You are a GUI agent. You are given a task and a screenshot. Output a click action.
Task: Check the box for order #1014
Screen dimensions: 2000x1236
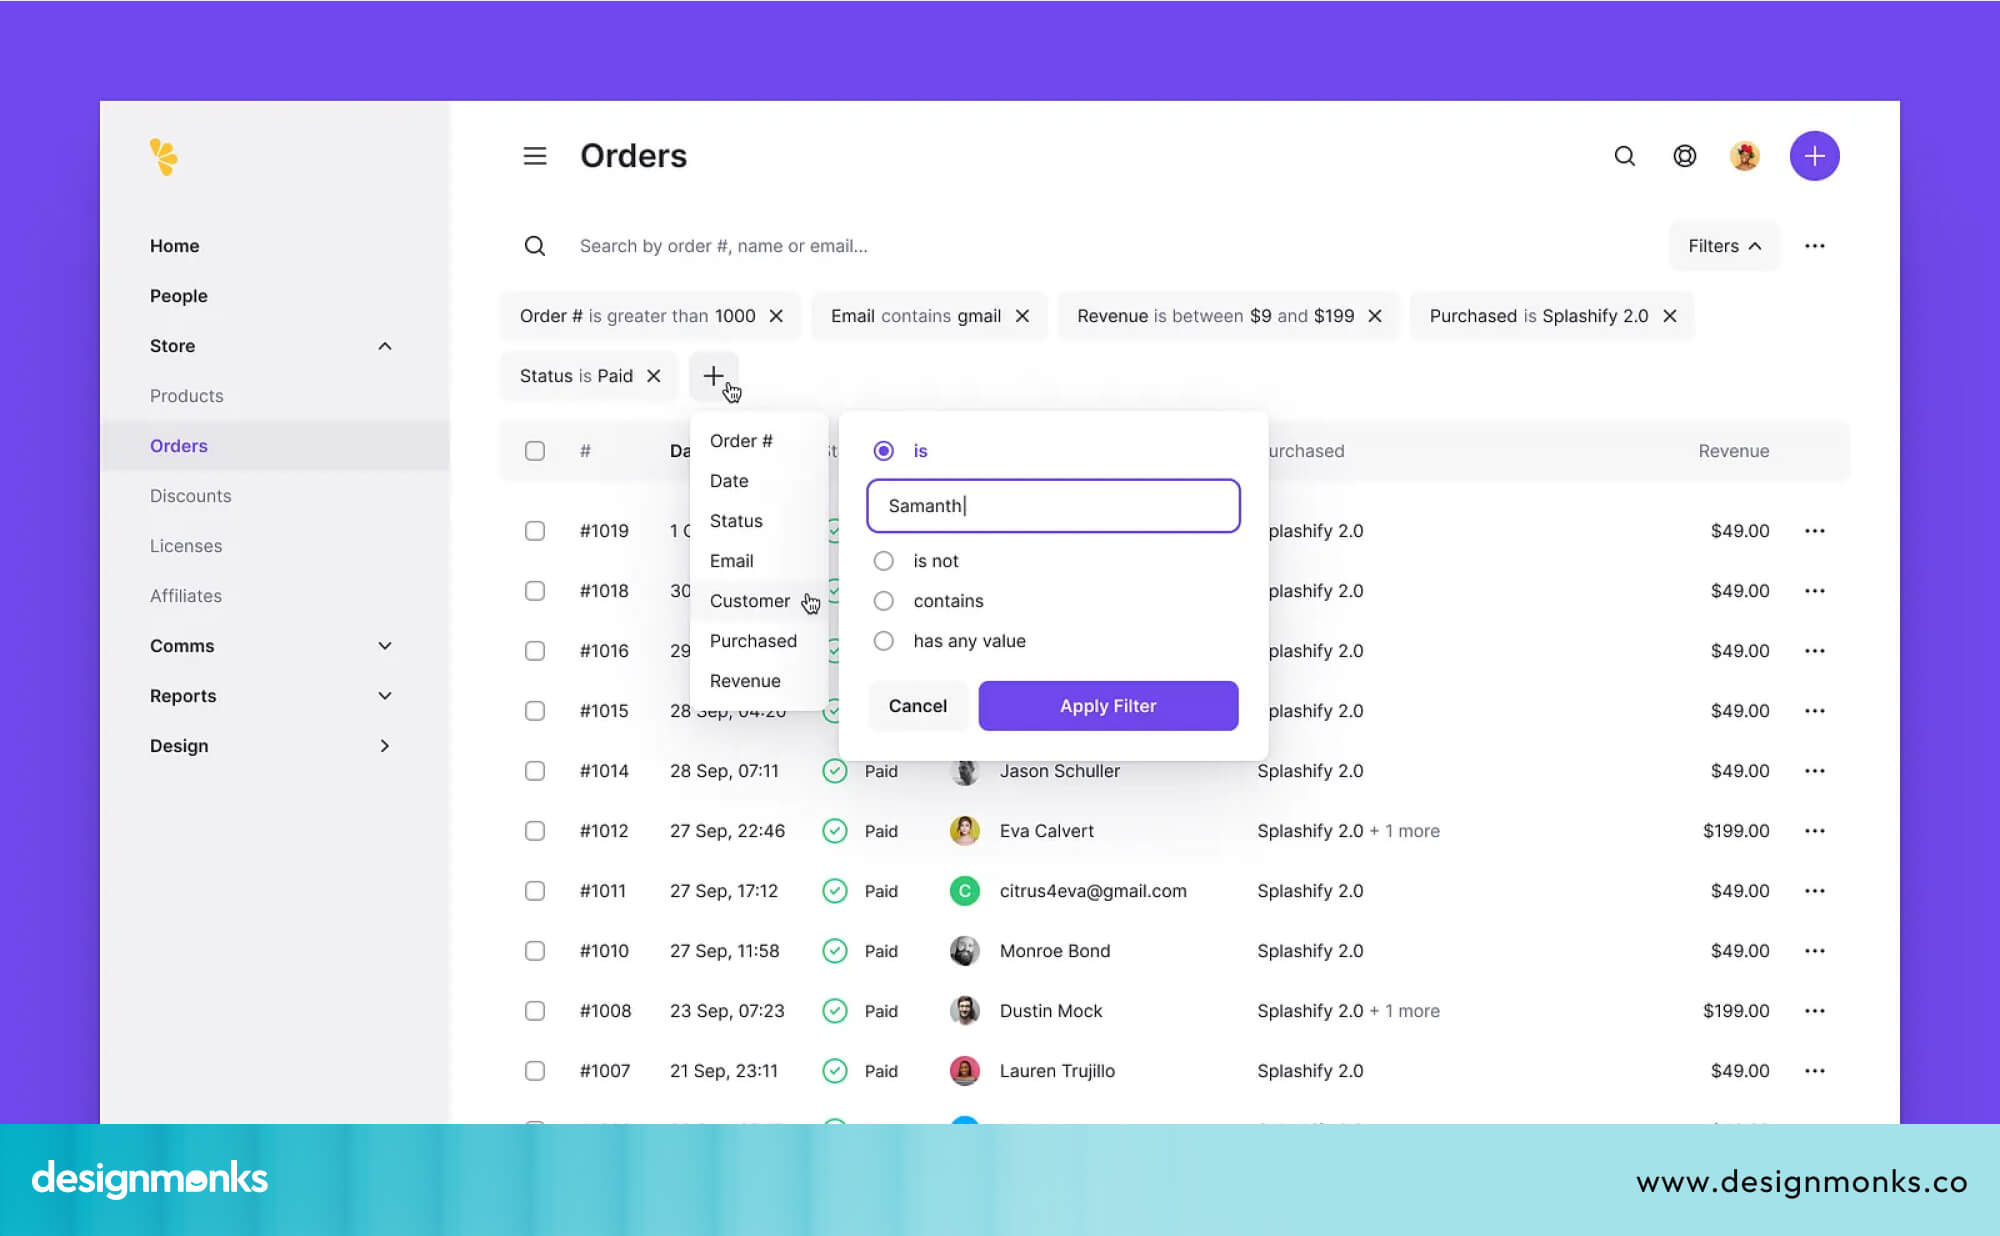point(535,771)
